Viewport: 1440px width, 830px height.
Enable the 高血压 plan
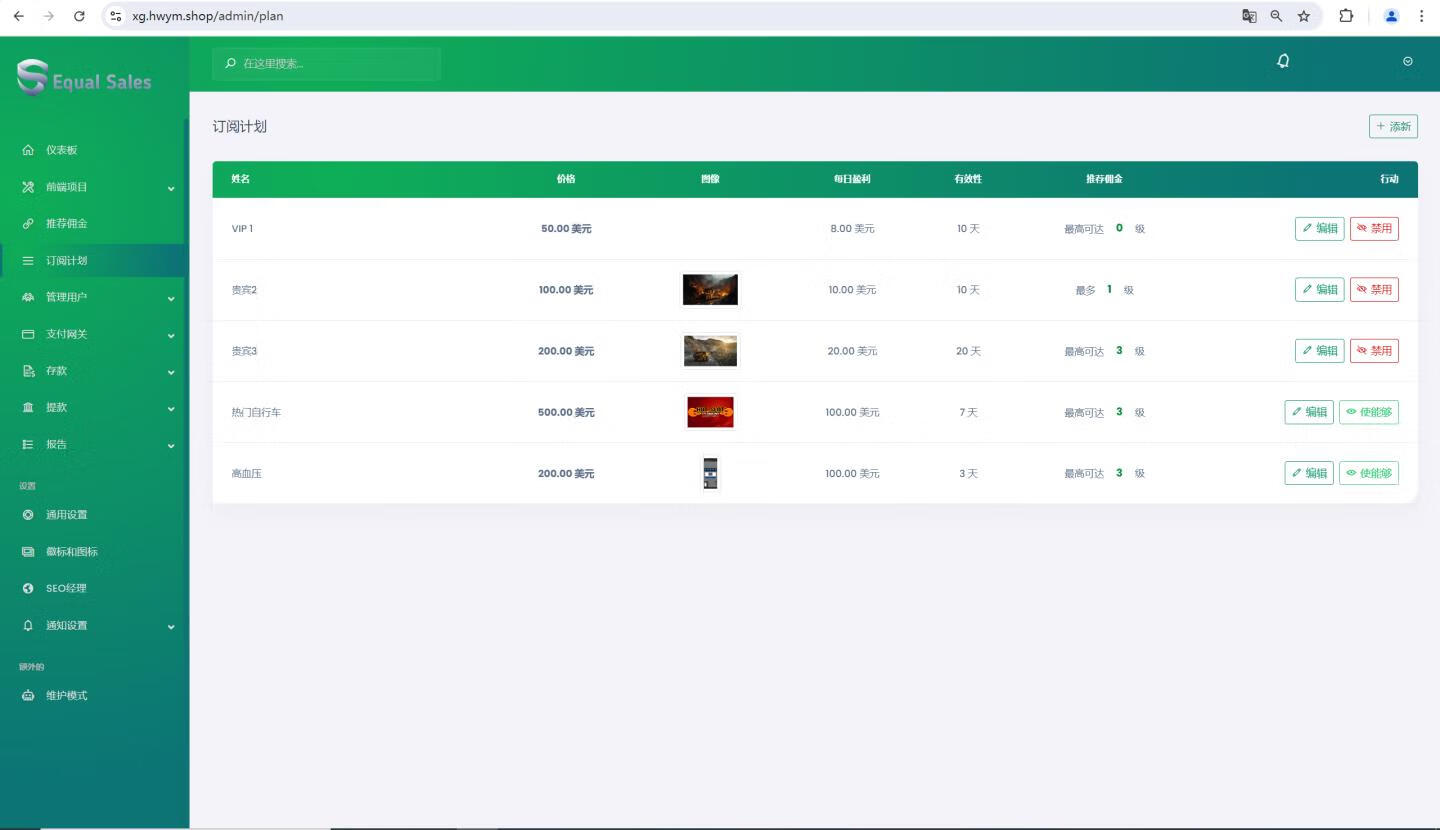click(x=1368, y=473)
